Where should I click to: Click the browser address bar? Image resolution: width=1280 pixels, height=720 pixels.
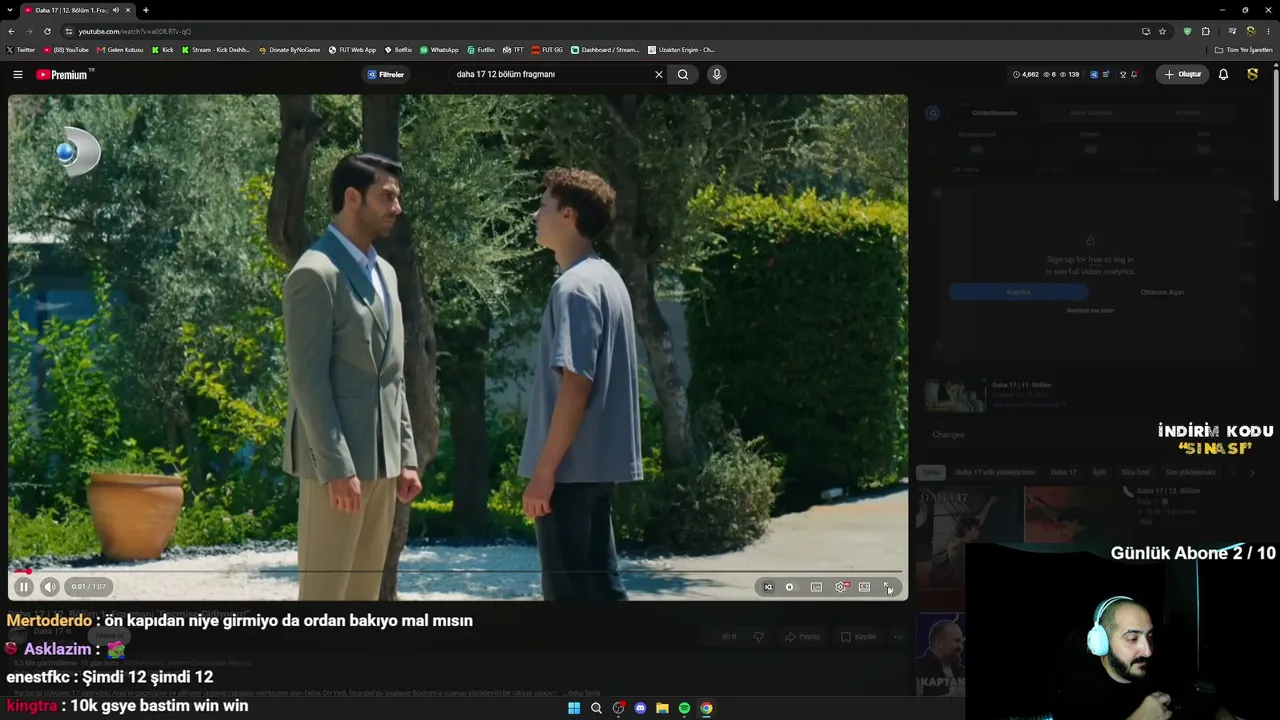[600, 31]
